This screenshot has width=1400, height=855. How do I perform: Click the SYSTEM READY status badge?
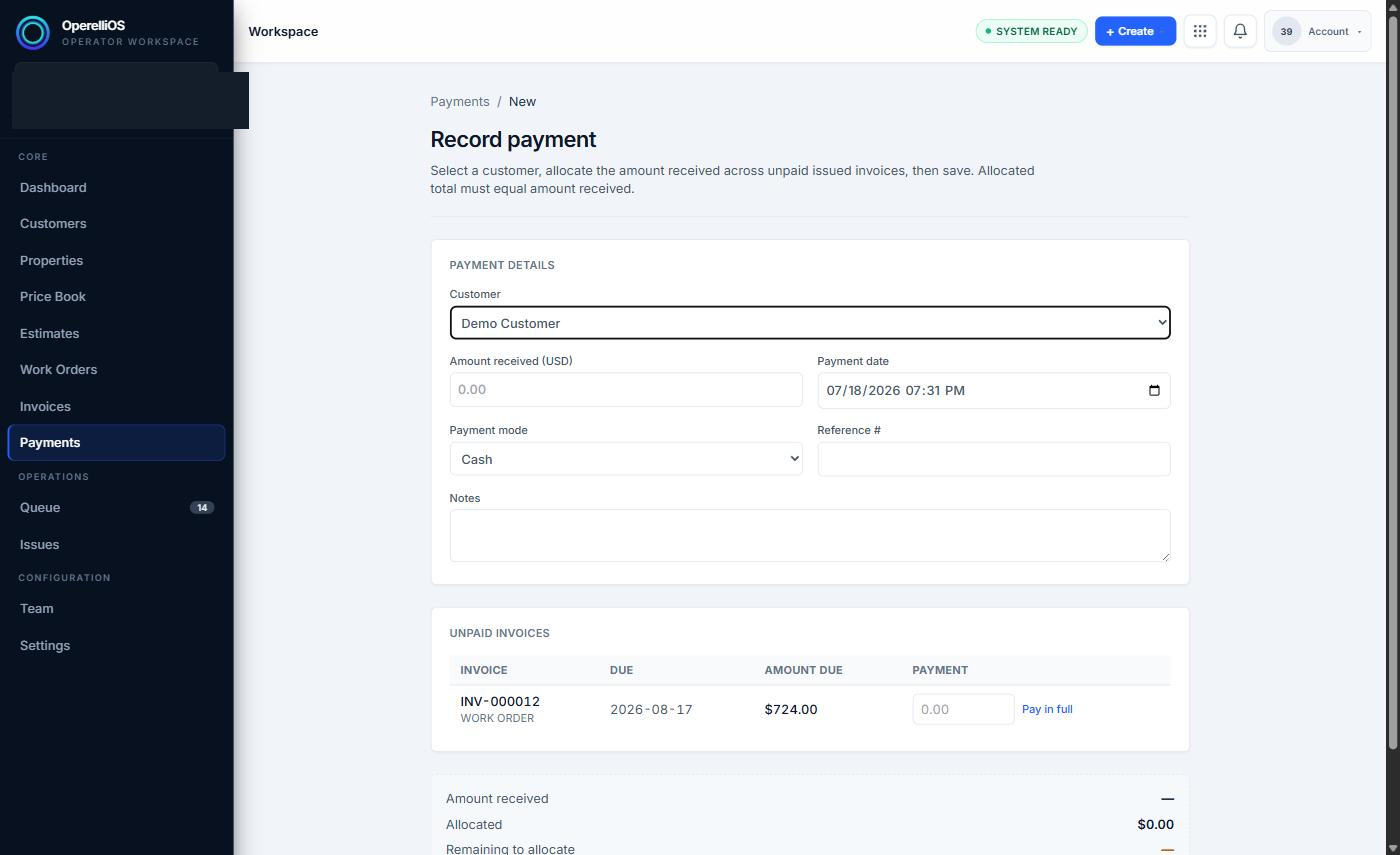[1031, 31]
